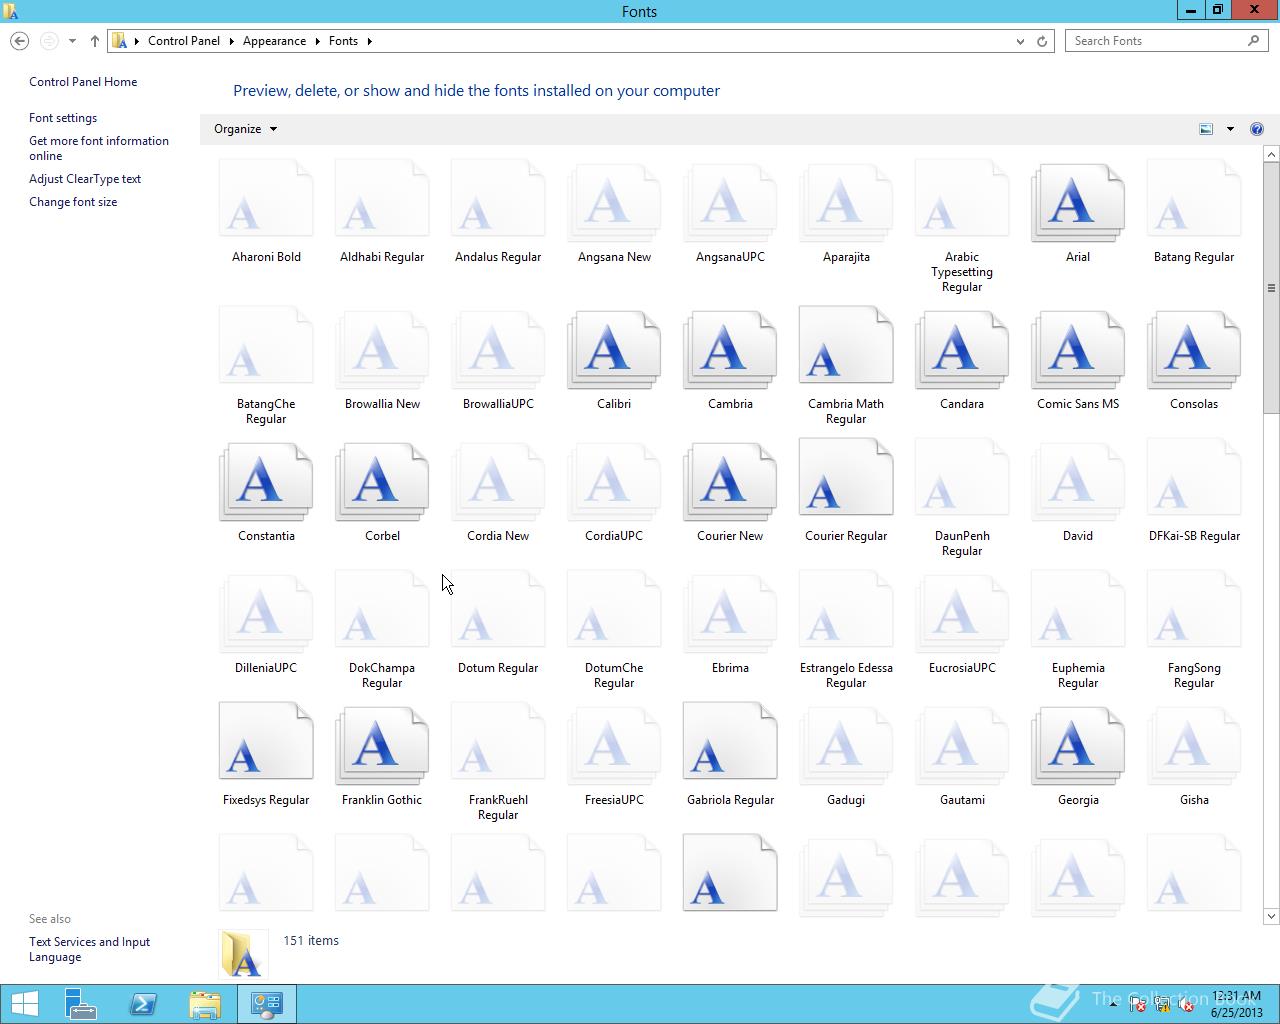Launch PowerShell from taskbar

143,1004
